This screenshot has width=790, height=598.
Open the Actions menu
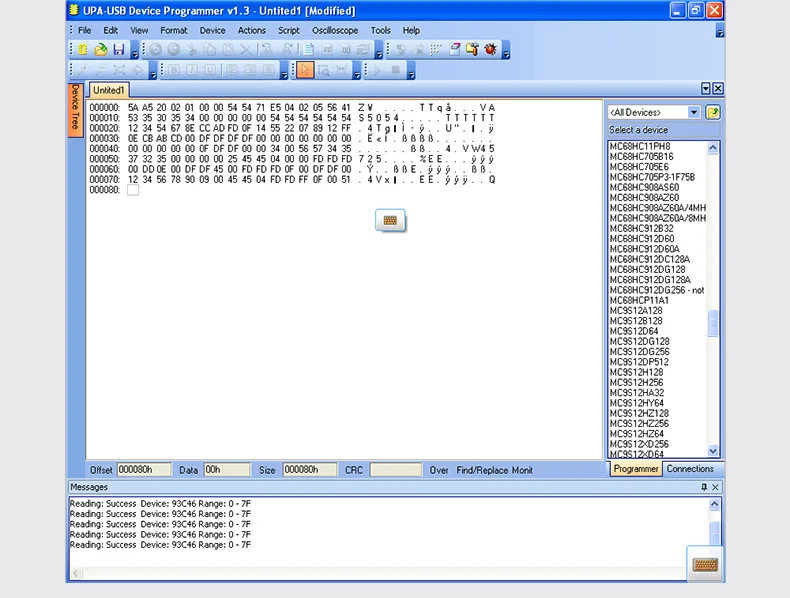click(x=252, y=30)
